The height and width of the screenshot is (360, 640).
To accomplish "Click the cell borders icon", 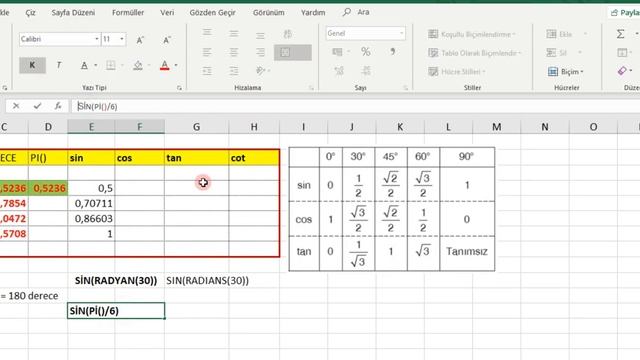I will 111,65.
